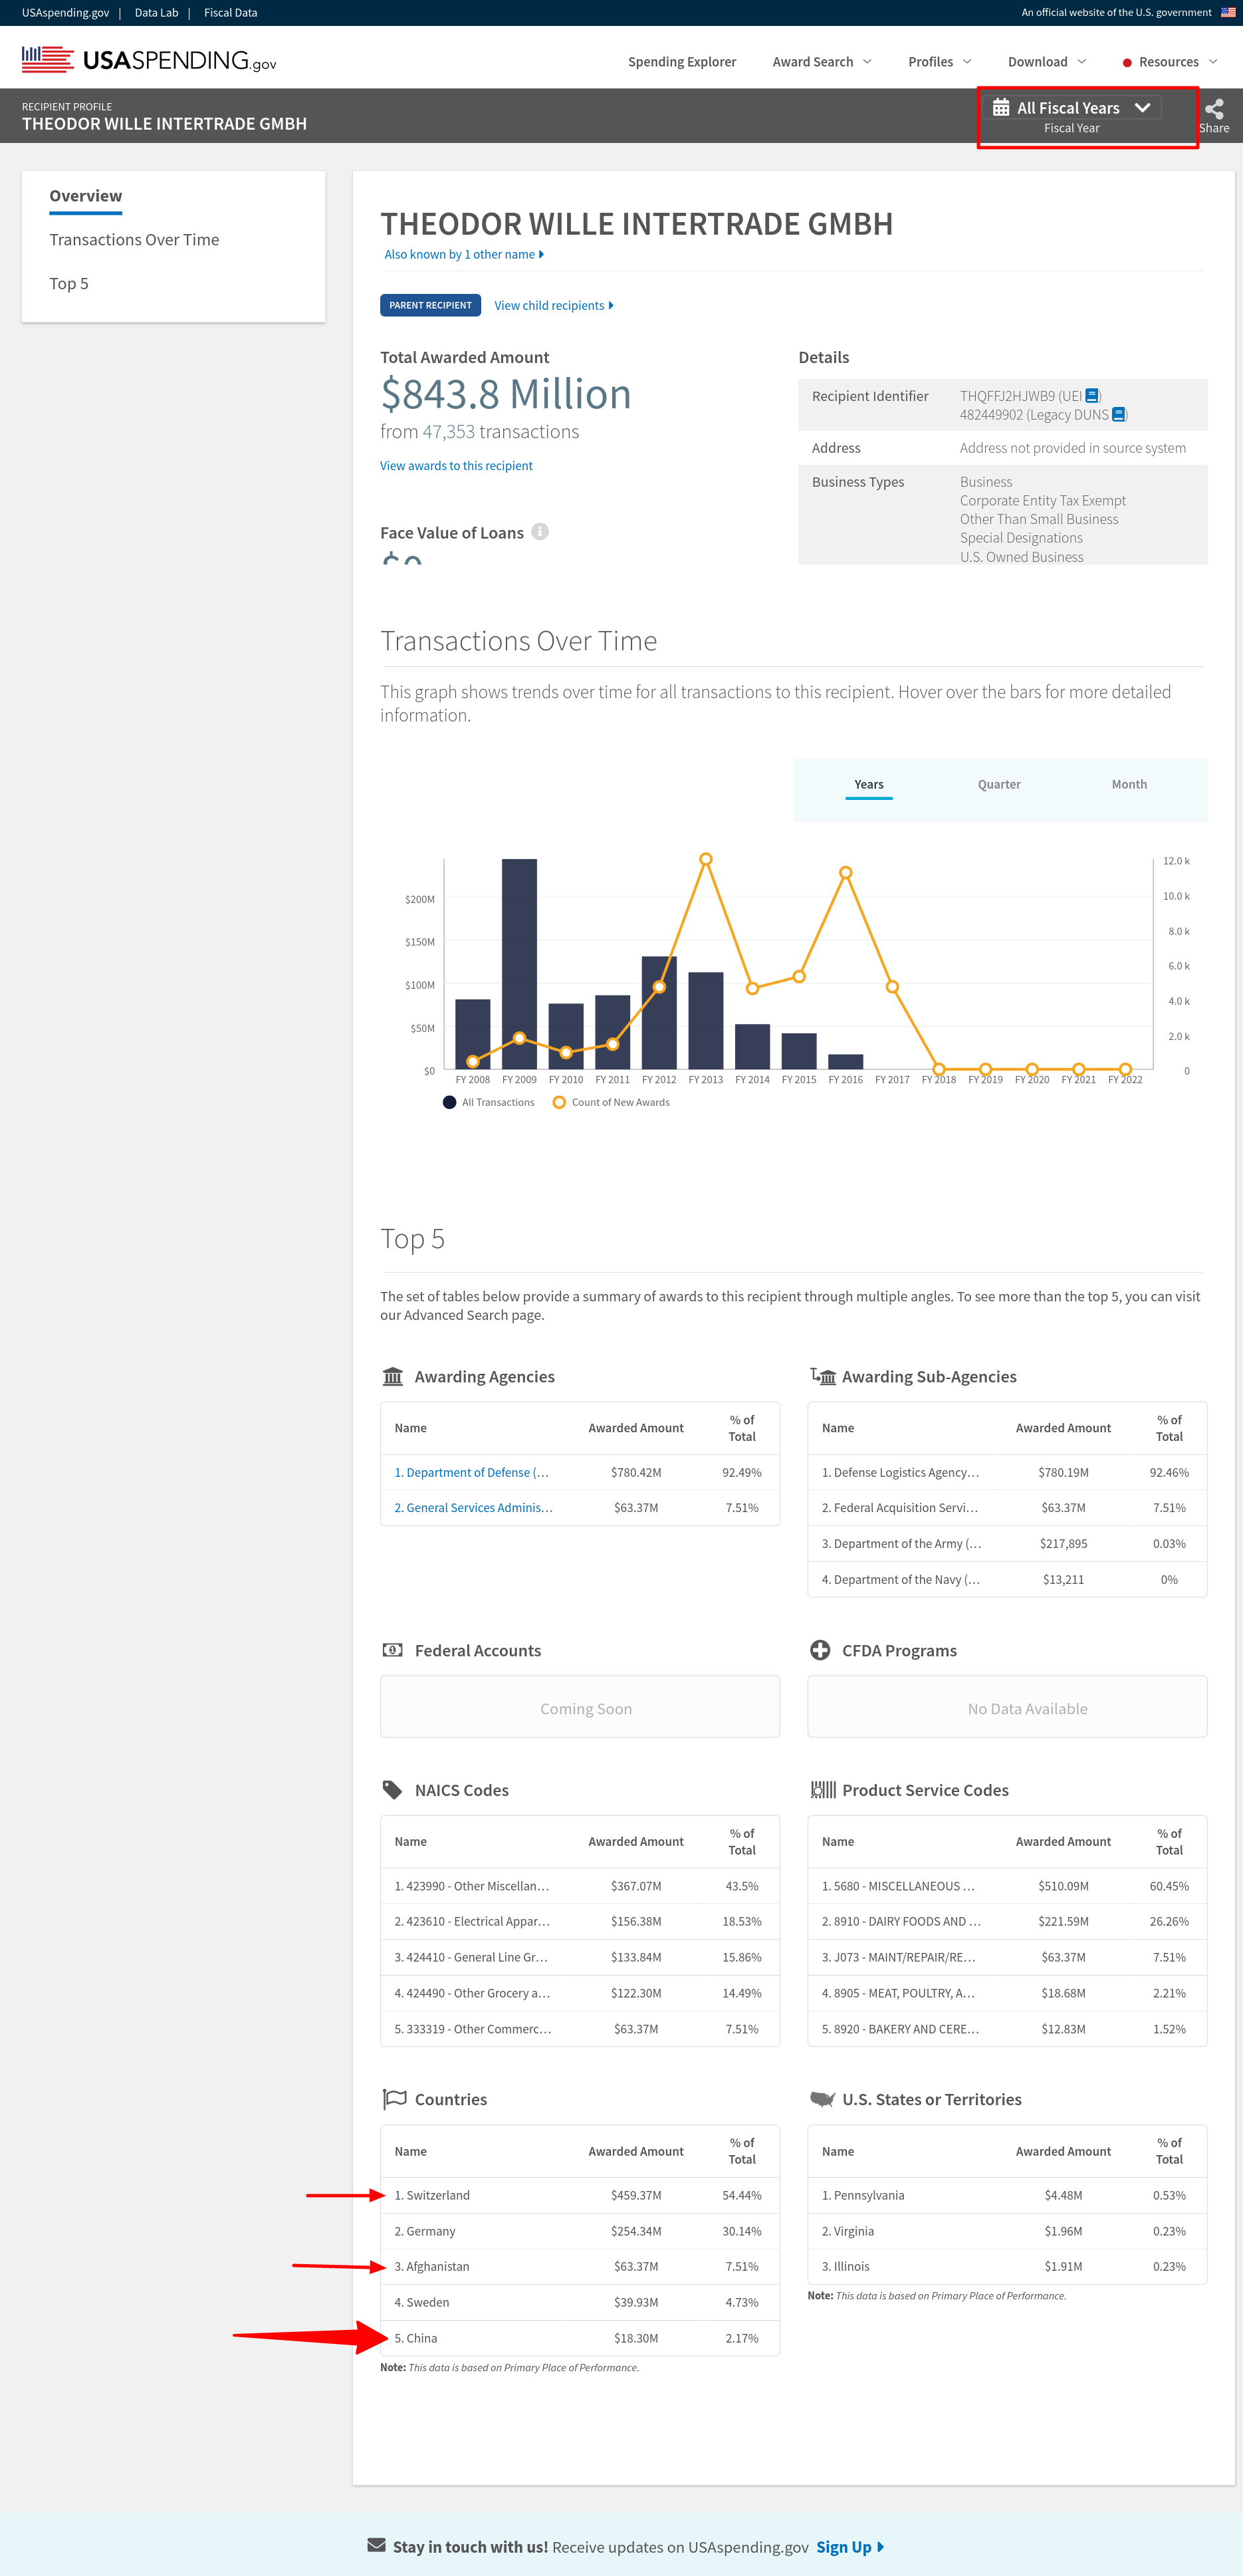Switch chart to Years tab
This screenshot has width=1243, height=2576.
(x=869, y=784)
